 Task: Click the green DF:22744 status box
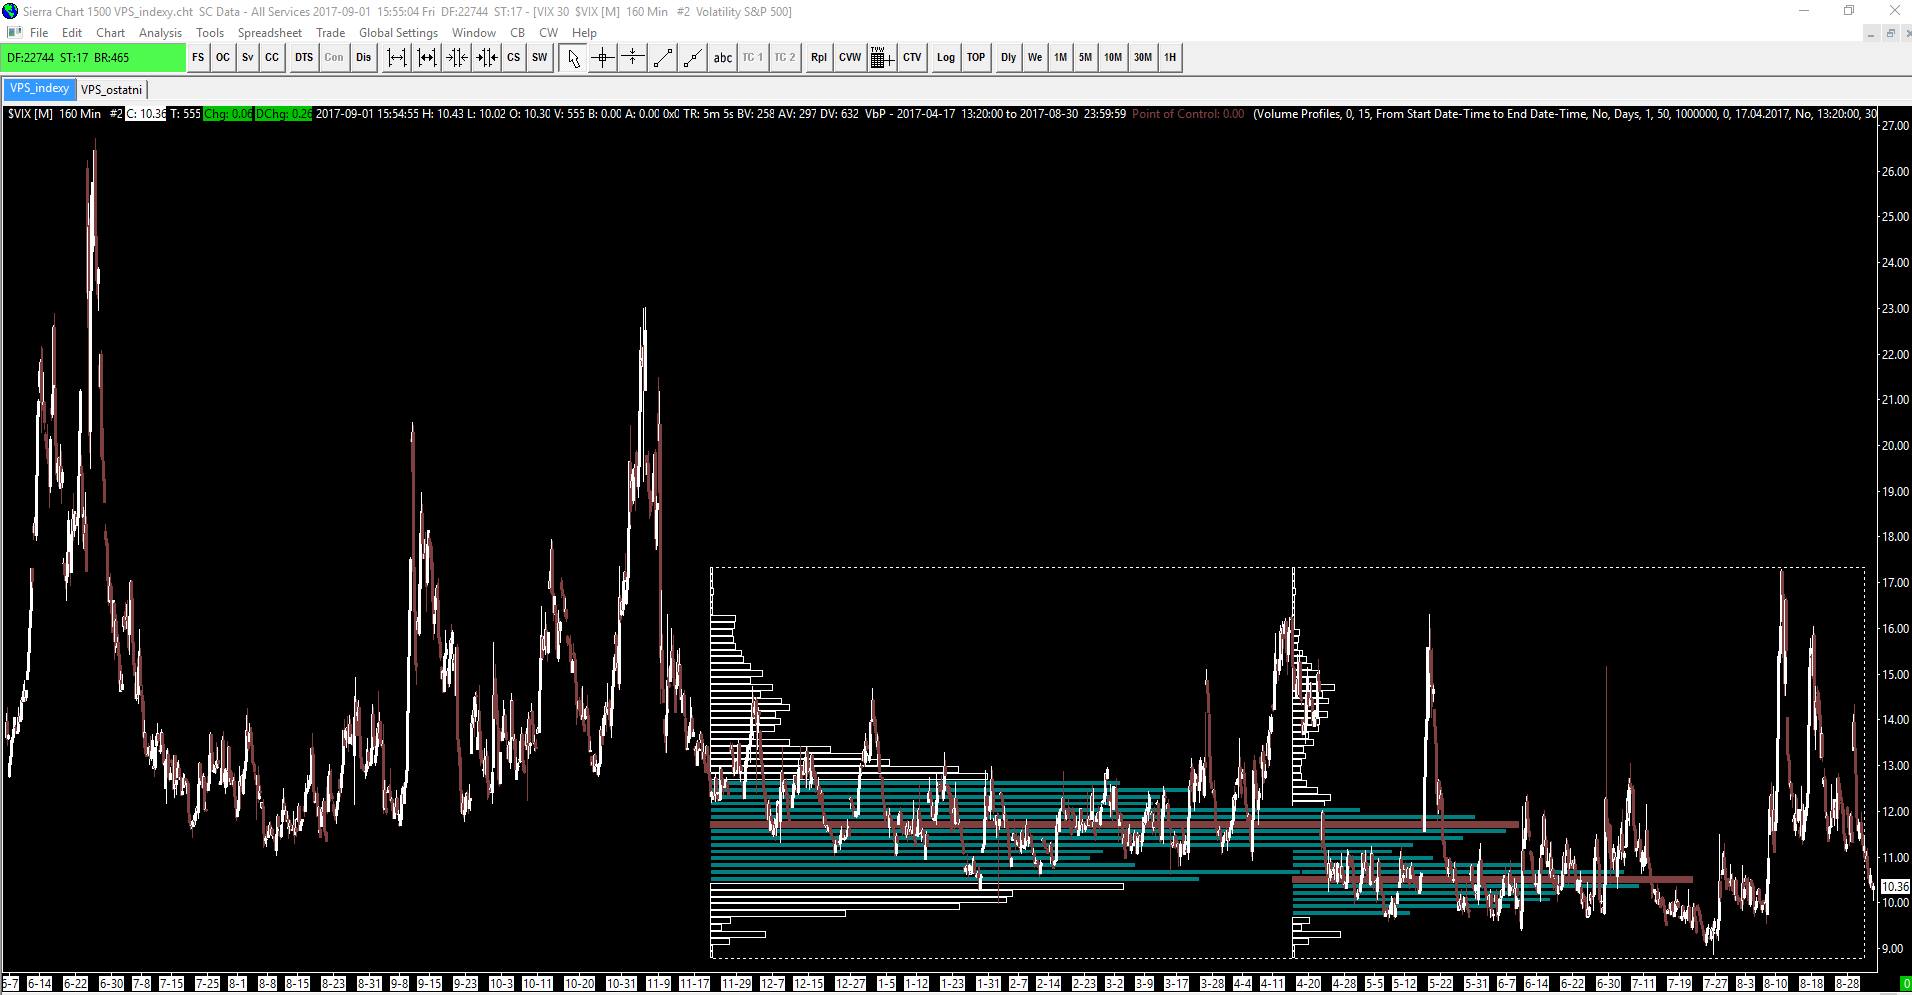click(x=94, y=58)
